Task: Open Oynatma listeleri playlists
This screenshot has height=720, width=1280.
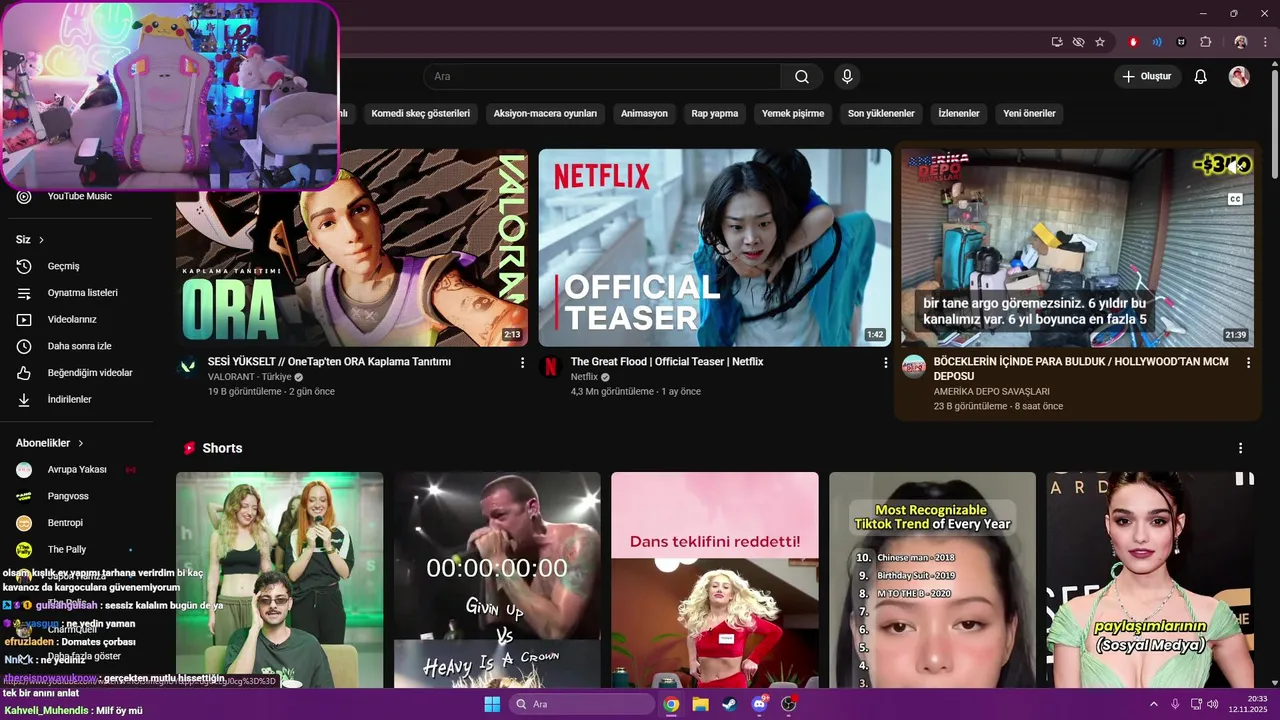Action: [x=80, y=293]
